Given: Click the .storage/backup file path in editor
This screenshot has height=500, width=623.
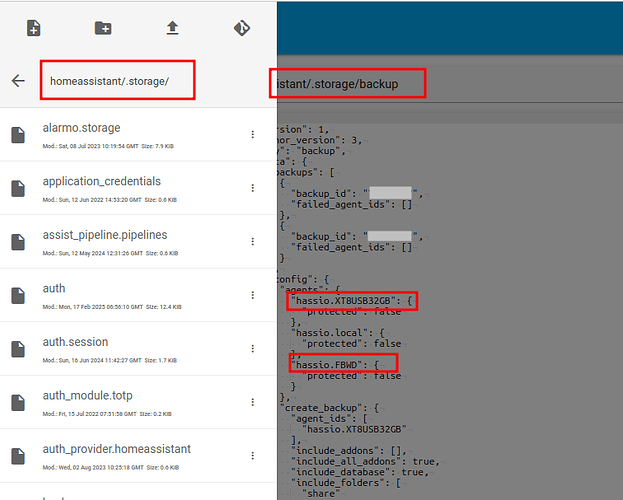Looking at the screenshot, I should (x=337, y=84).
